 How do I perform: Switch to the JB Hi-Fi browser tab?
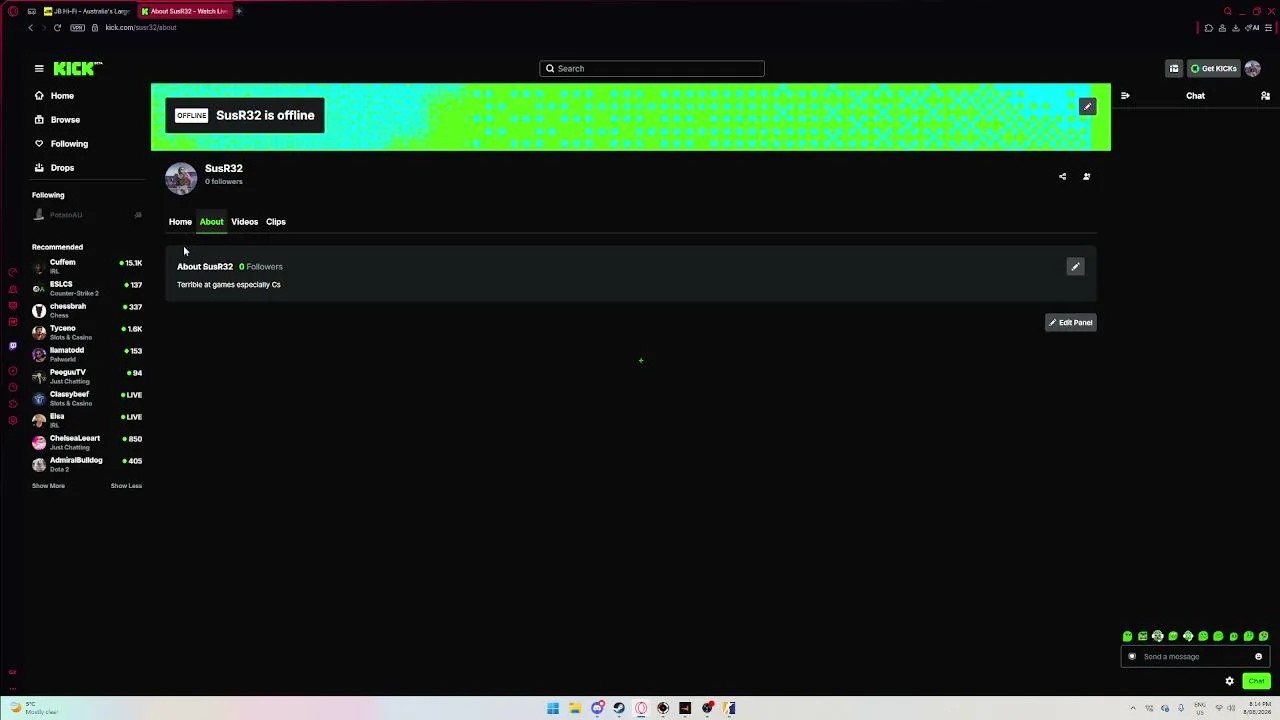pyautogui.click(x=86, y=11)
